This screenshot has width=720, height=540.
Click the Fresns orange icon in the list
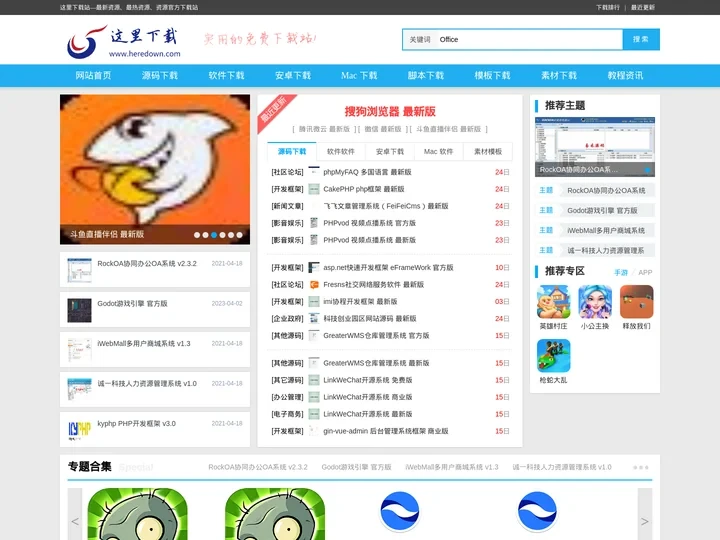pyautogui.click(x=314, y=285)
